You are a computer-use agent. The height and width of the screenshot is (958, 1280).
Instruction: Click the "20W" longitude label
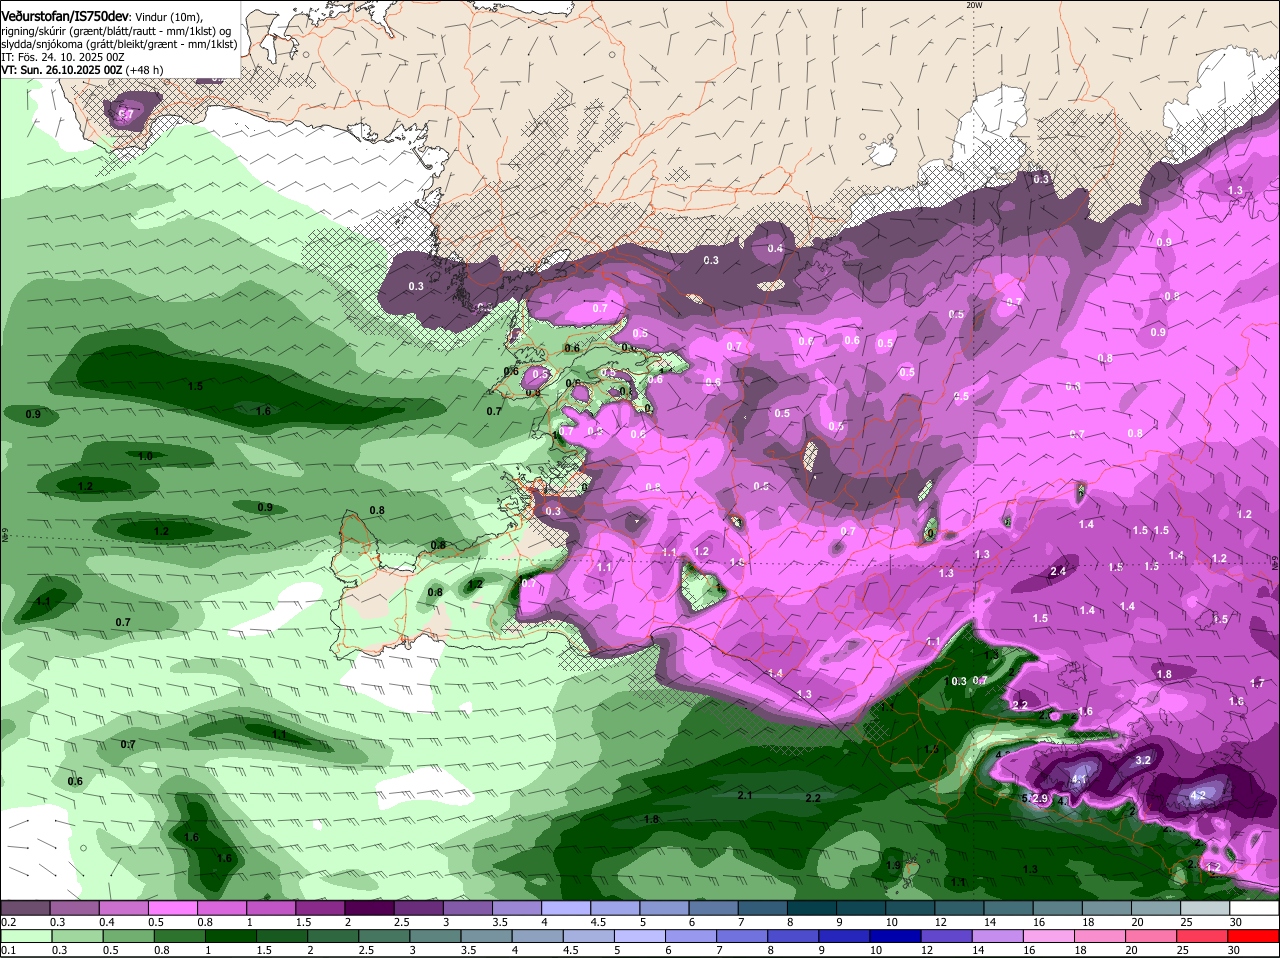click(975, 5)
